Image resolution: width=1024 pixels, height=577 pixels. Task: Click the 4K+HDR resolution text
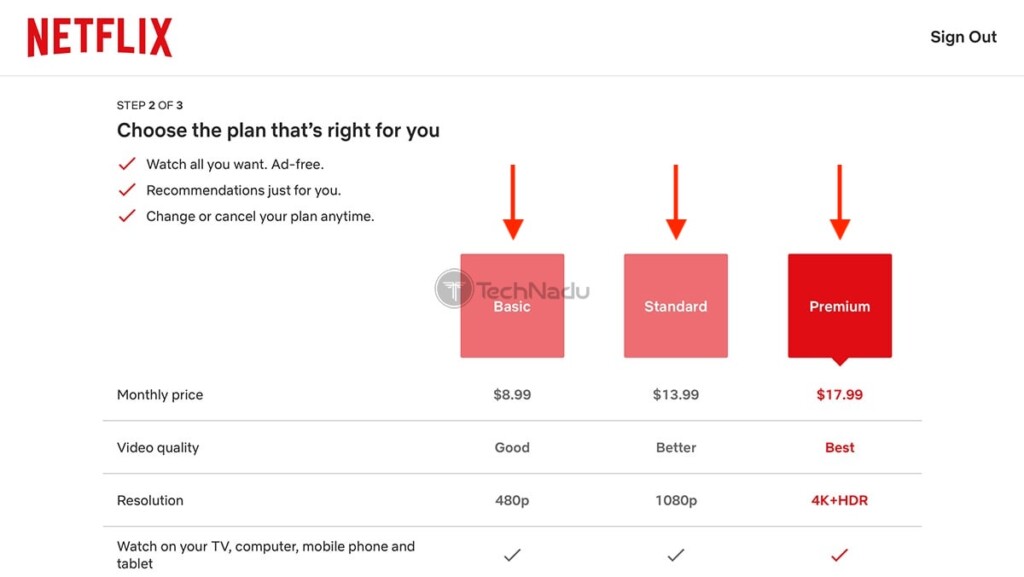coord(839,500)
